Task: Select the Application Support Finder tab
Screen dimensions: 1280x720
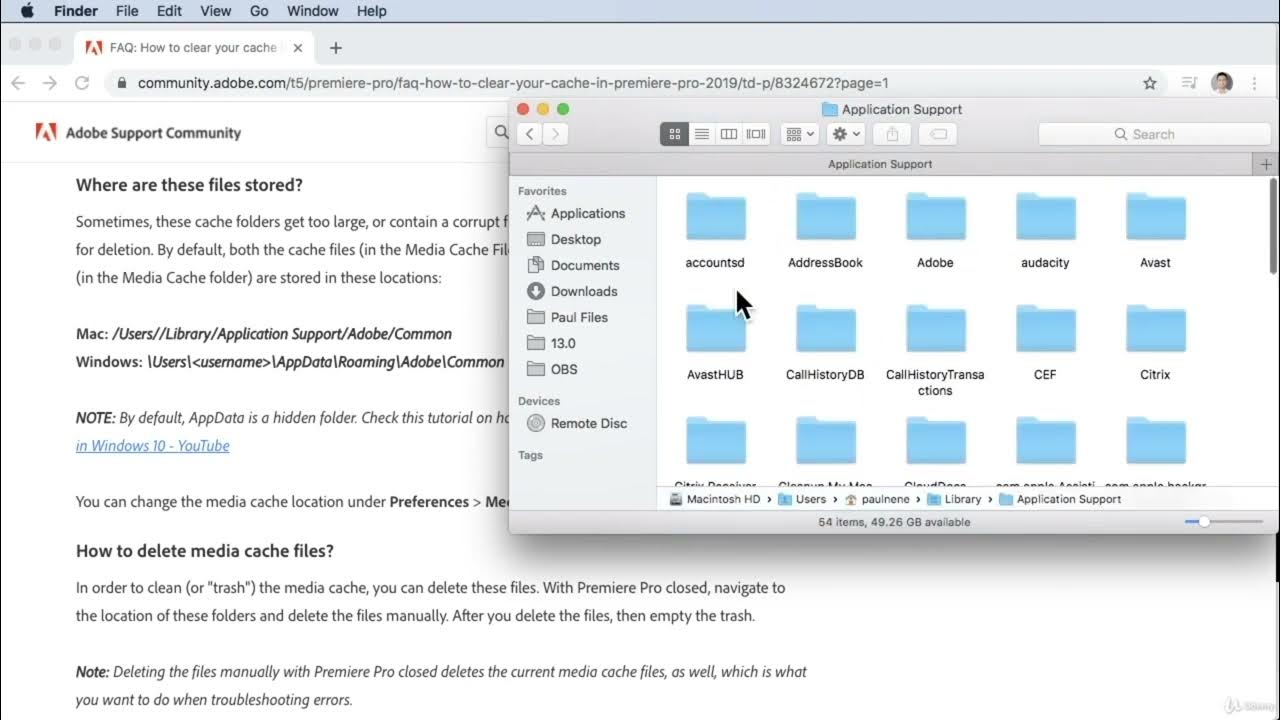Action: coord(880,164)
